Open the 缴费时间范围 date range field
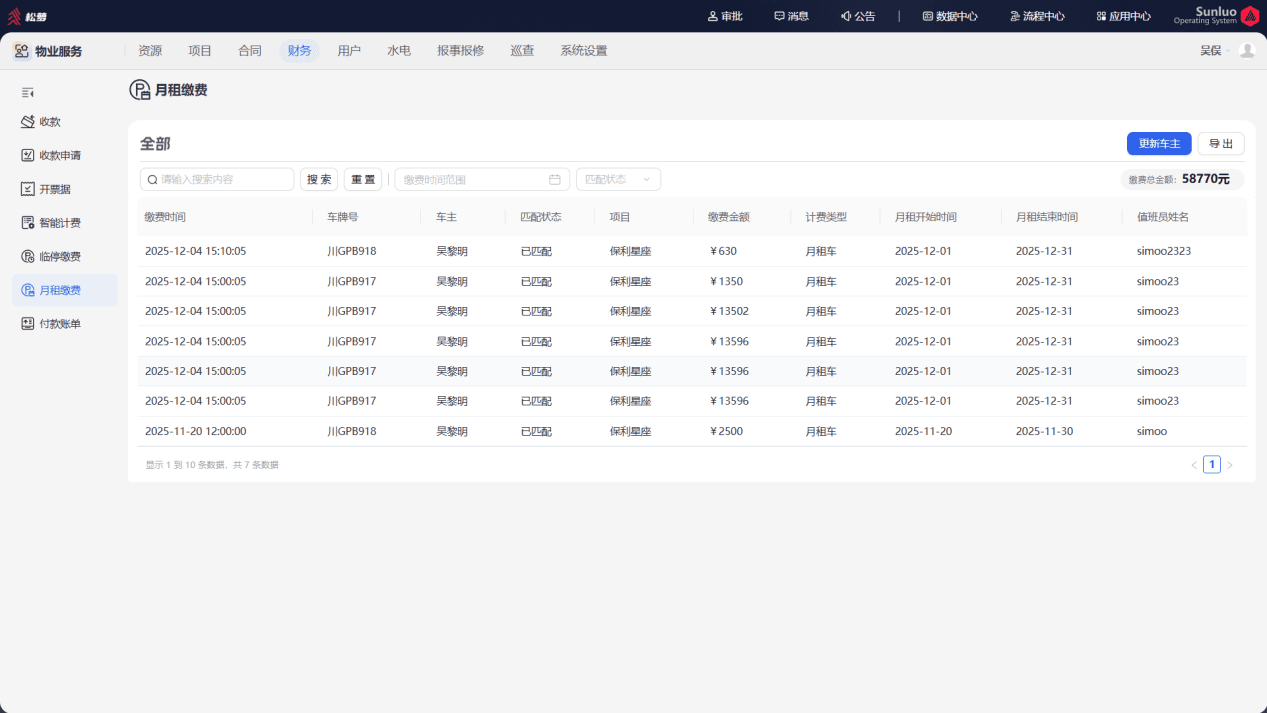Image resolution: width=1267 pixels, height=713 pixels. click(482, 180)
